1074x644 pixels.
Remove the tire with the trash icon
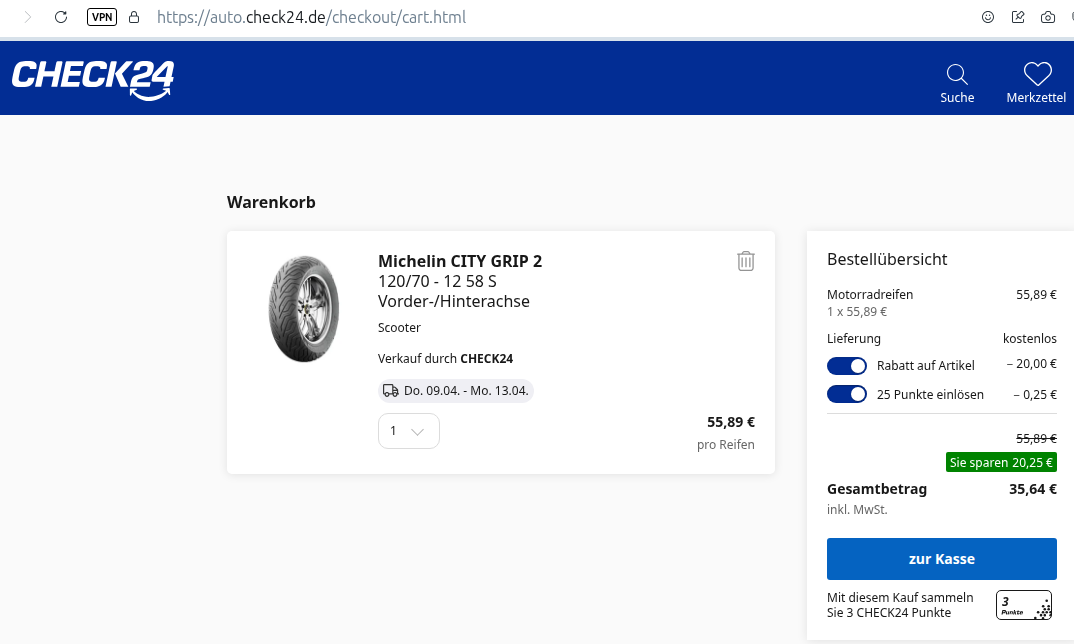pyautogui.click(x=746, y=261)
